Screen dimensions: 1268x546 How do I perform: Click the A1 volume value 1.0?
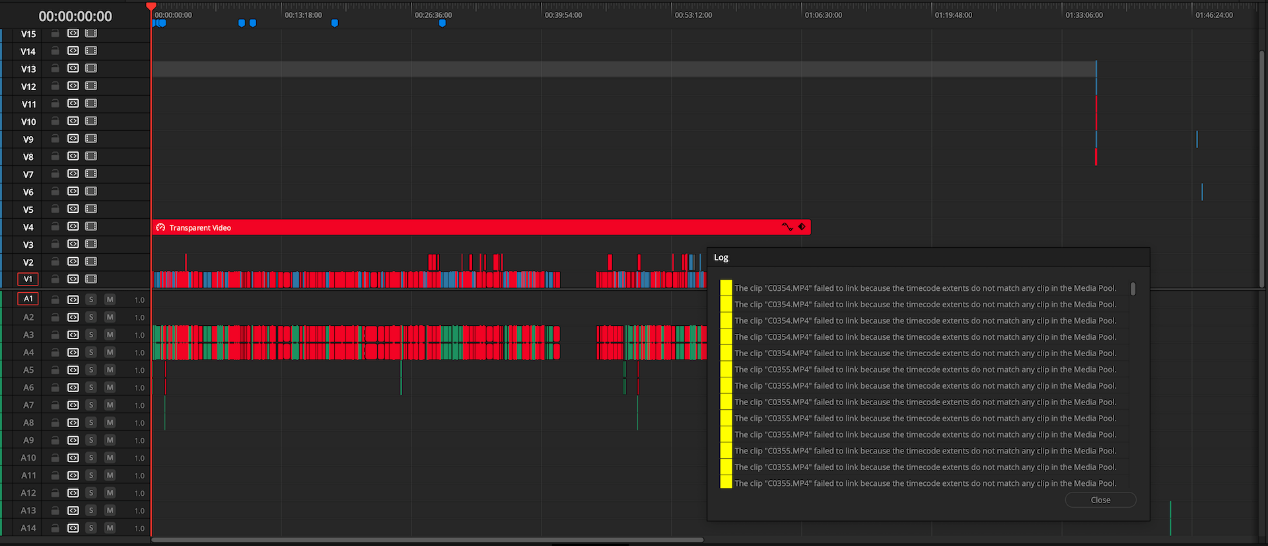[140, 299]
